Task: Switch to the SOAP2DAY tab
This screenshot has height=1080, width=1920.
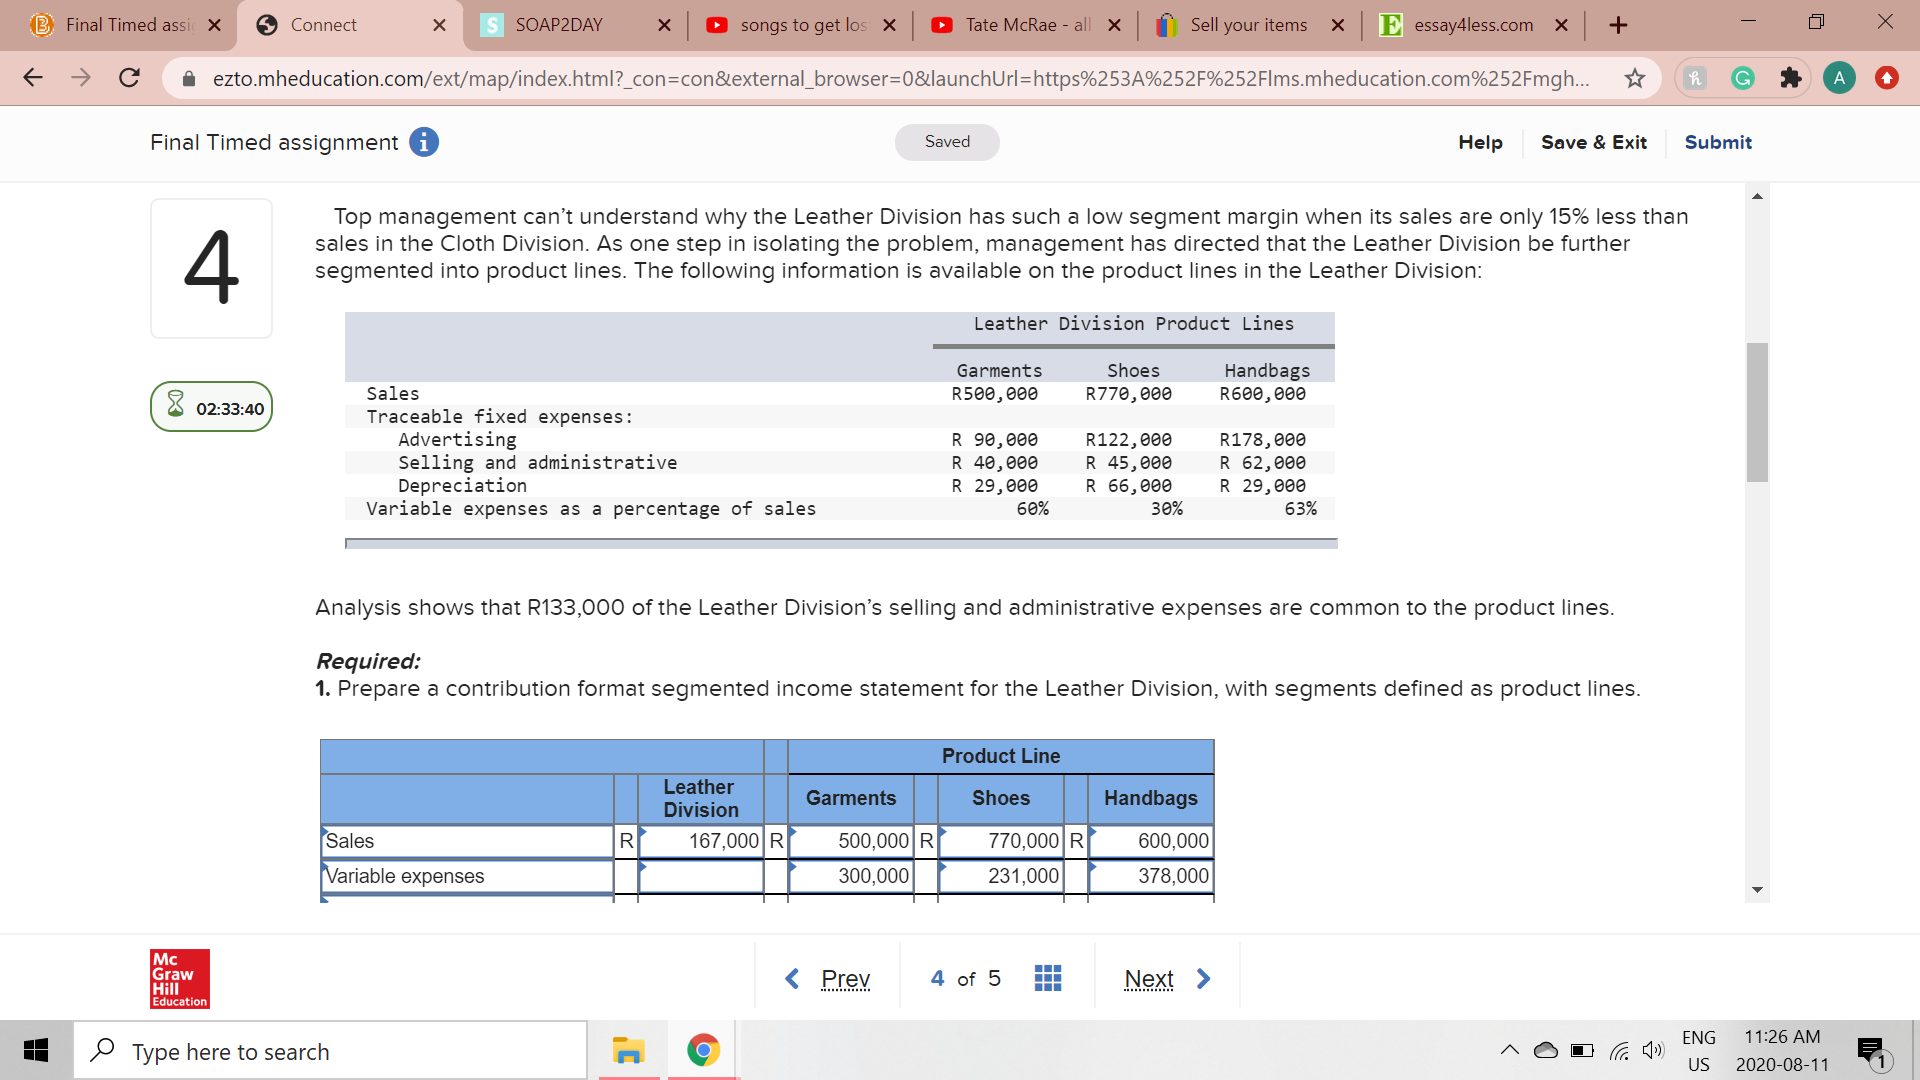Action: [x=558, y=25]
